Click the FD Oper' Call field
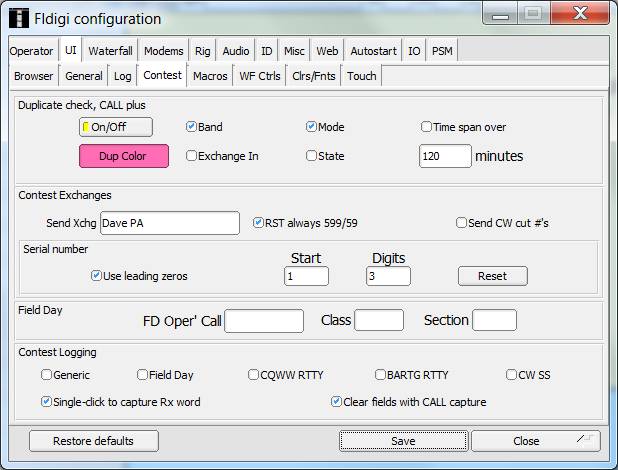Image resolution: width=618 pixels, height=470 pixels. pos(264,321)
